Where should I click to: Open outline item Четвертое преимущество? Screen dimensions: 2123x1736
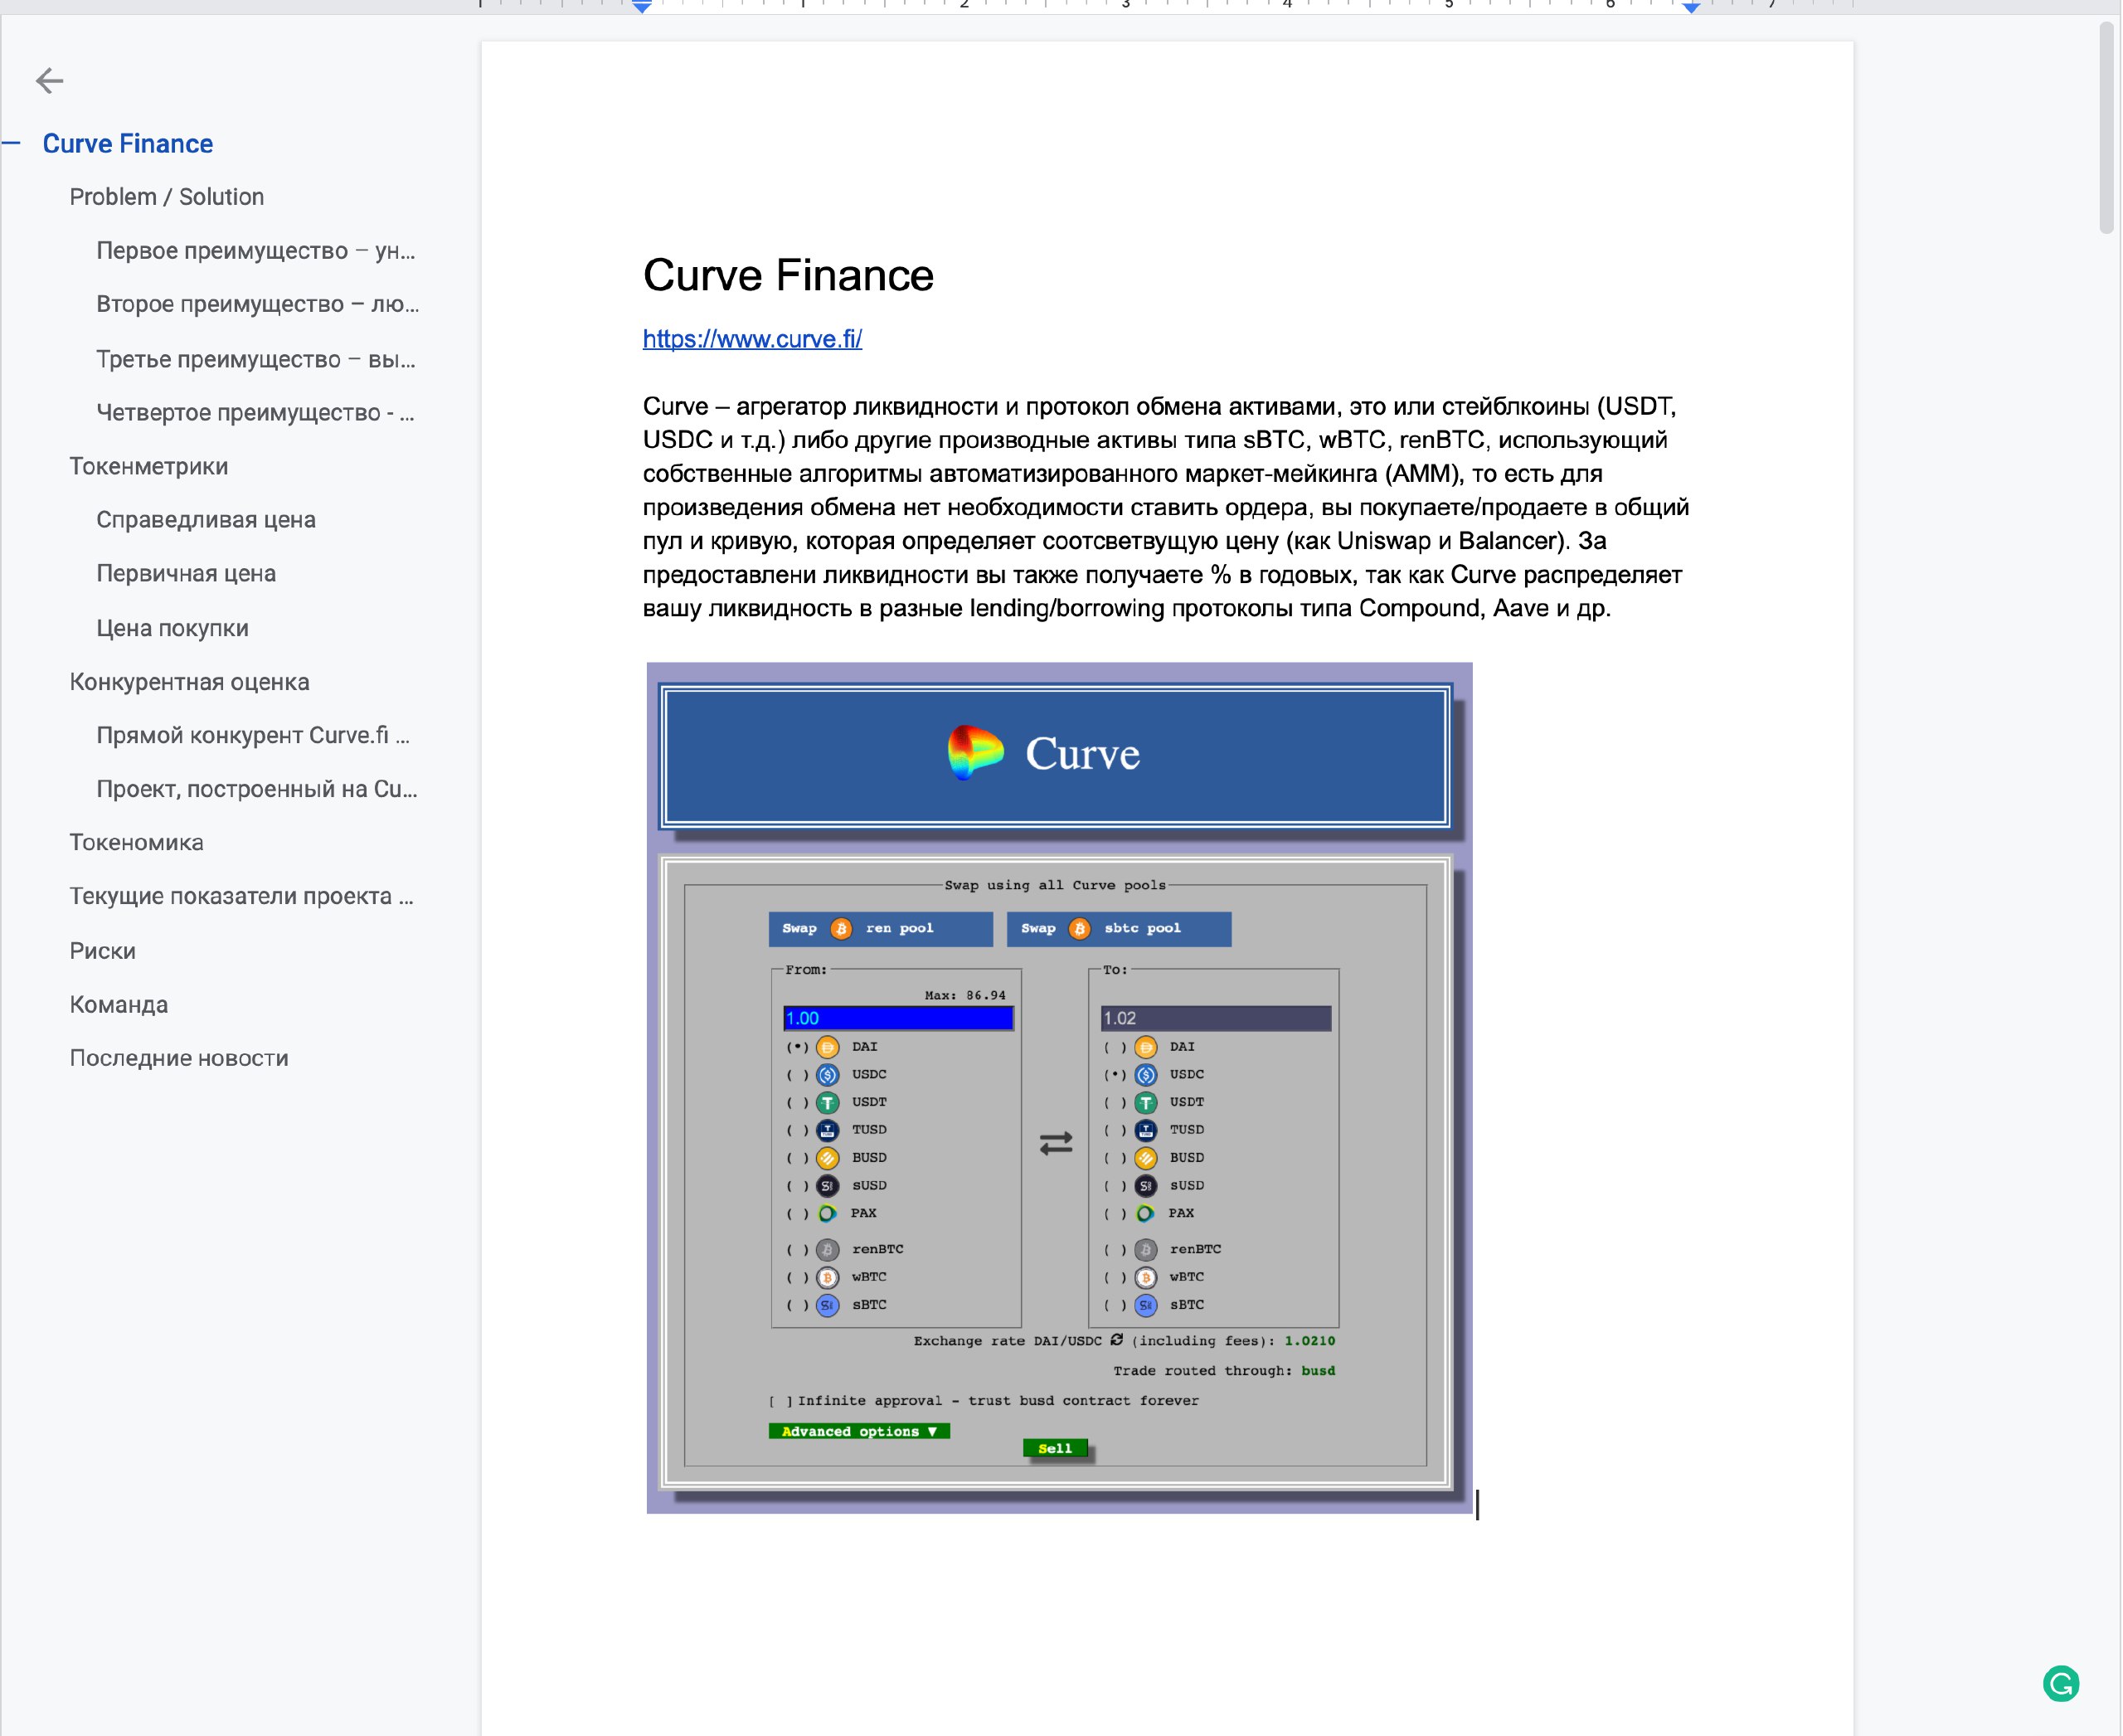click(255, 412)
